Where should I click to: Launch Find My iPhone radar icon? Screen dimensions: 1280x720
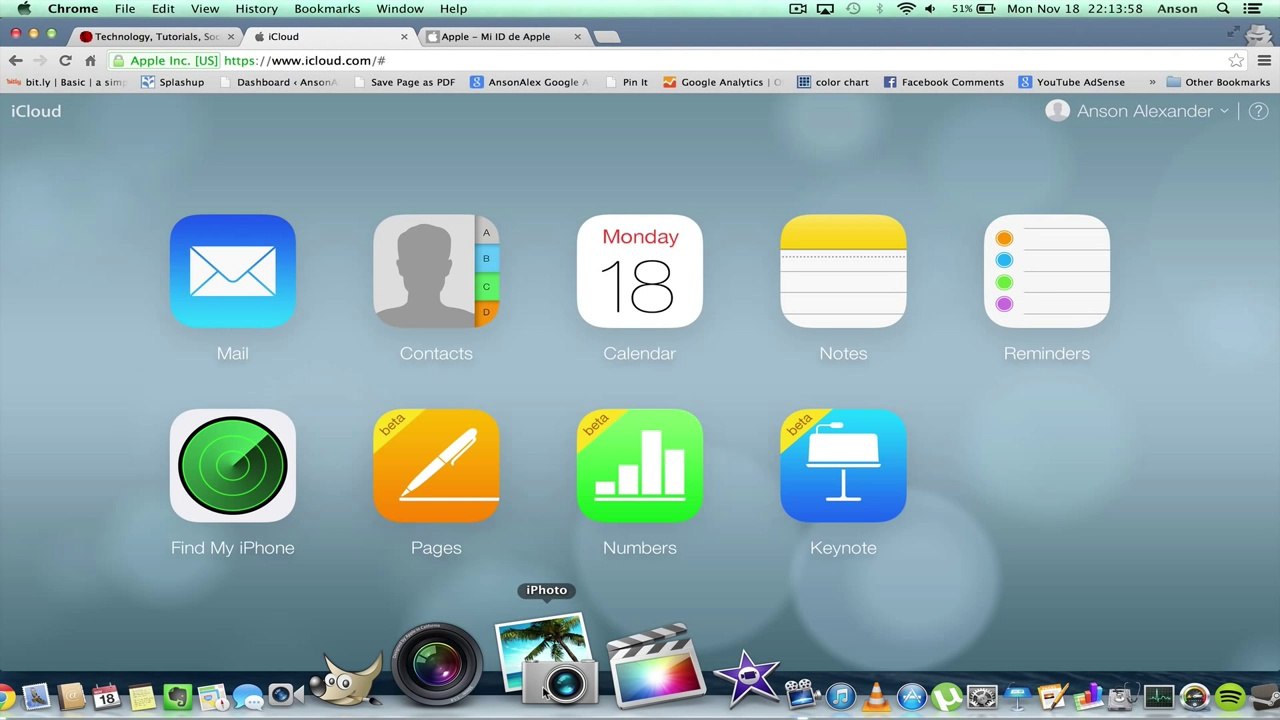pos(233,466)
